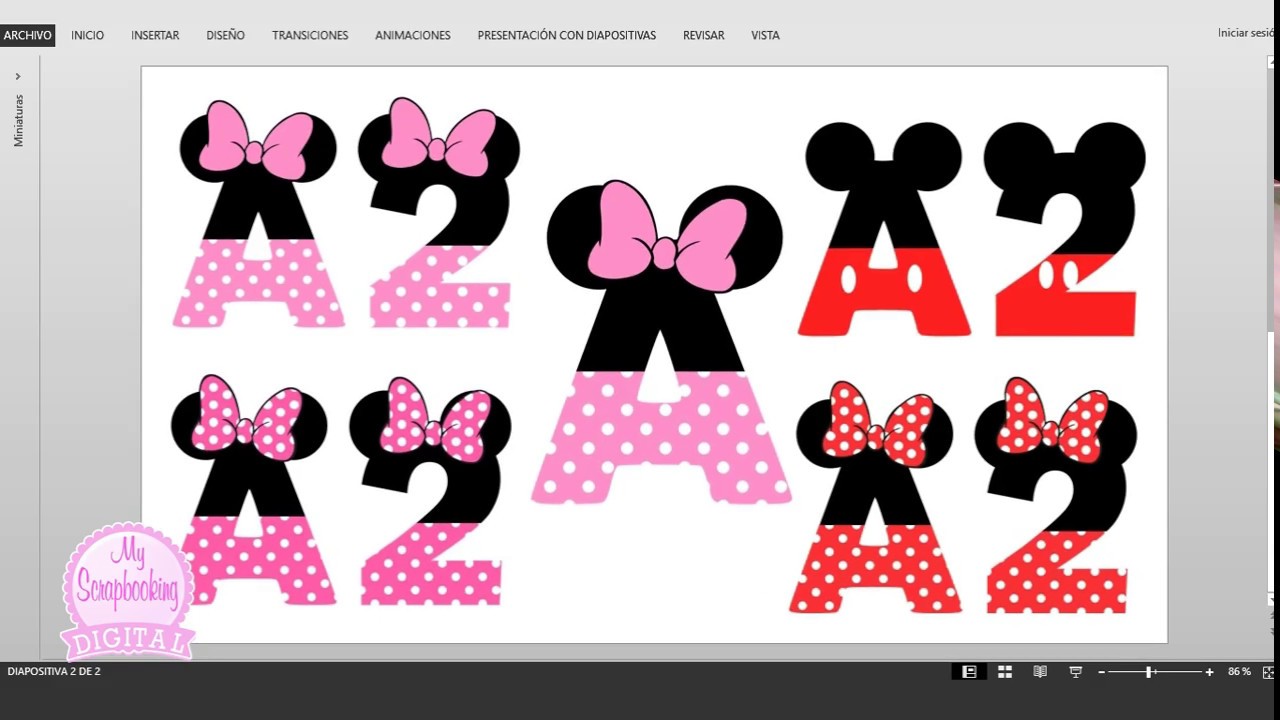The height and width of the screenshot is (720, 1280).
Task: Switch to the REVISAR tab
Action: tap(704, 35)
